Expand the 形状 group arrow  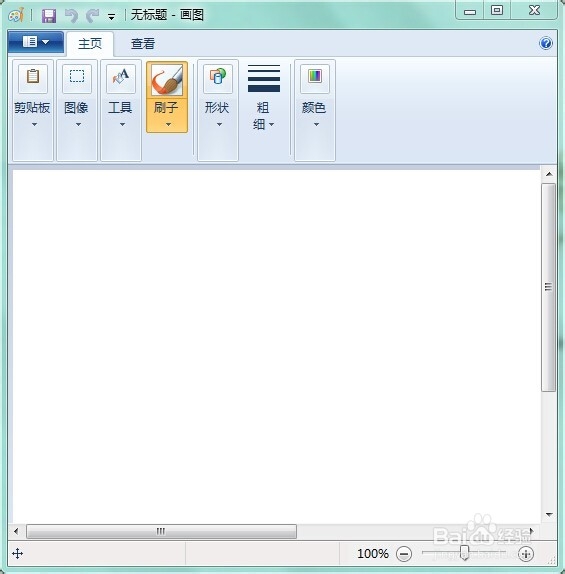(x=219, y=124)
